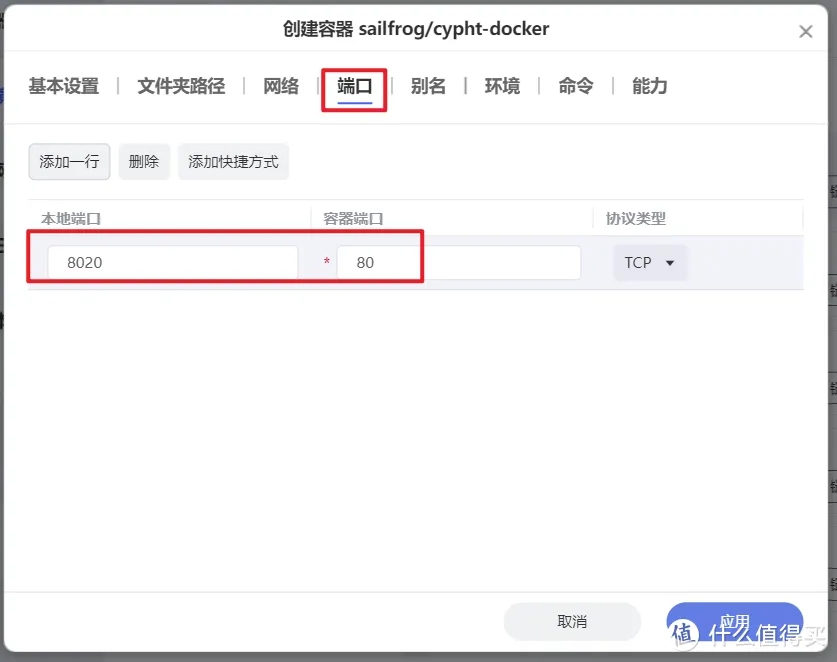Viewport: 837px width, 662px height.
Task: Switch to the 基本设置 tab
Action: pyautogui.click(x=64, y=86)
